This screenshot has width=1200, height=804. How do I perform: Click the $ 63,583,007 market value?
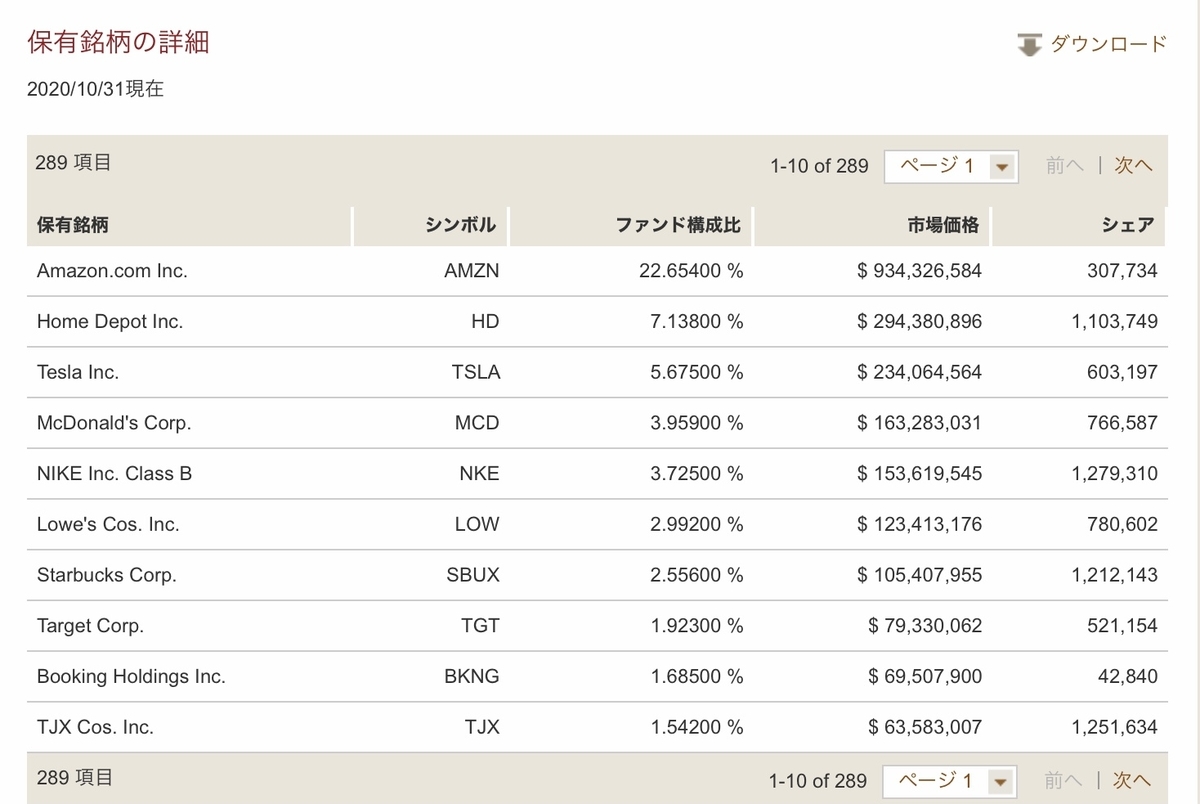tap(925, 728)
